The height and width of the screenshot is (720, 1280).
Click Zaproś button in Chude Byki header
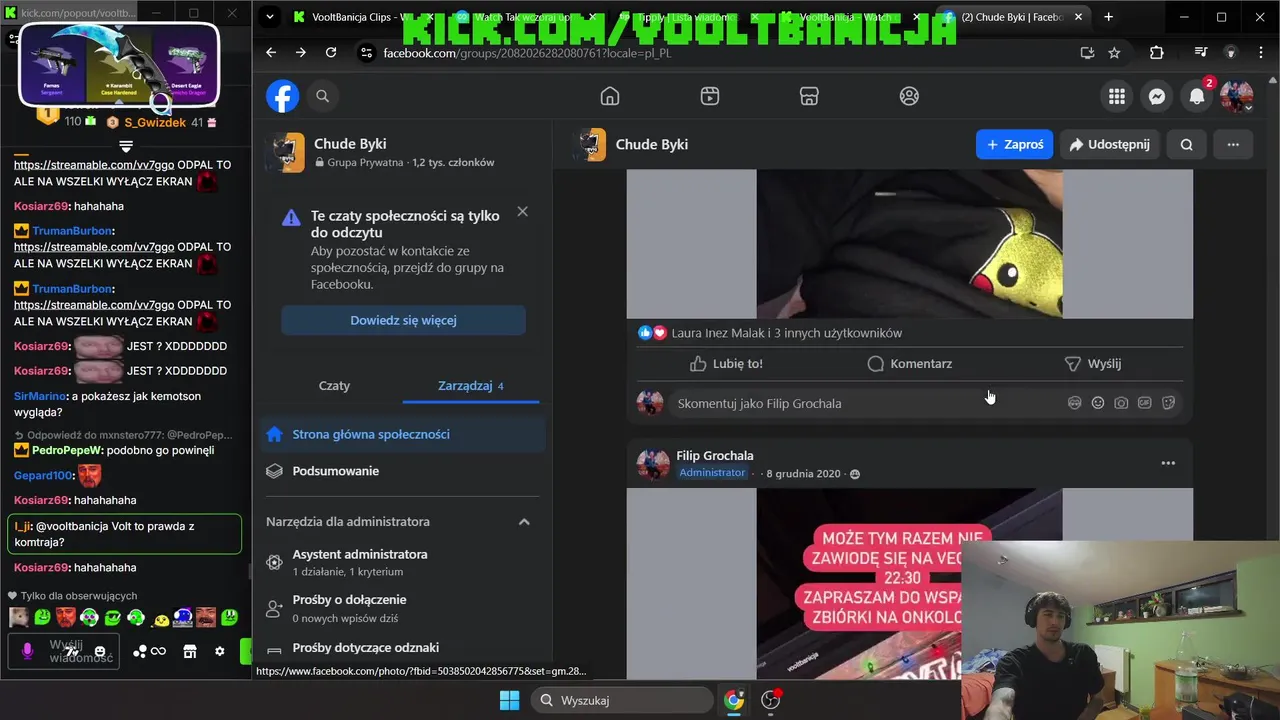tap(1014, 144)
